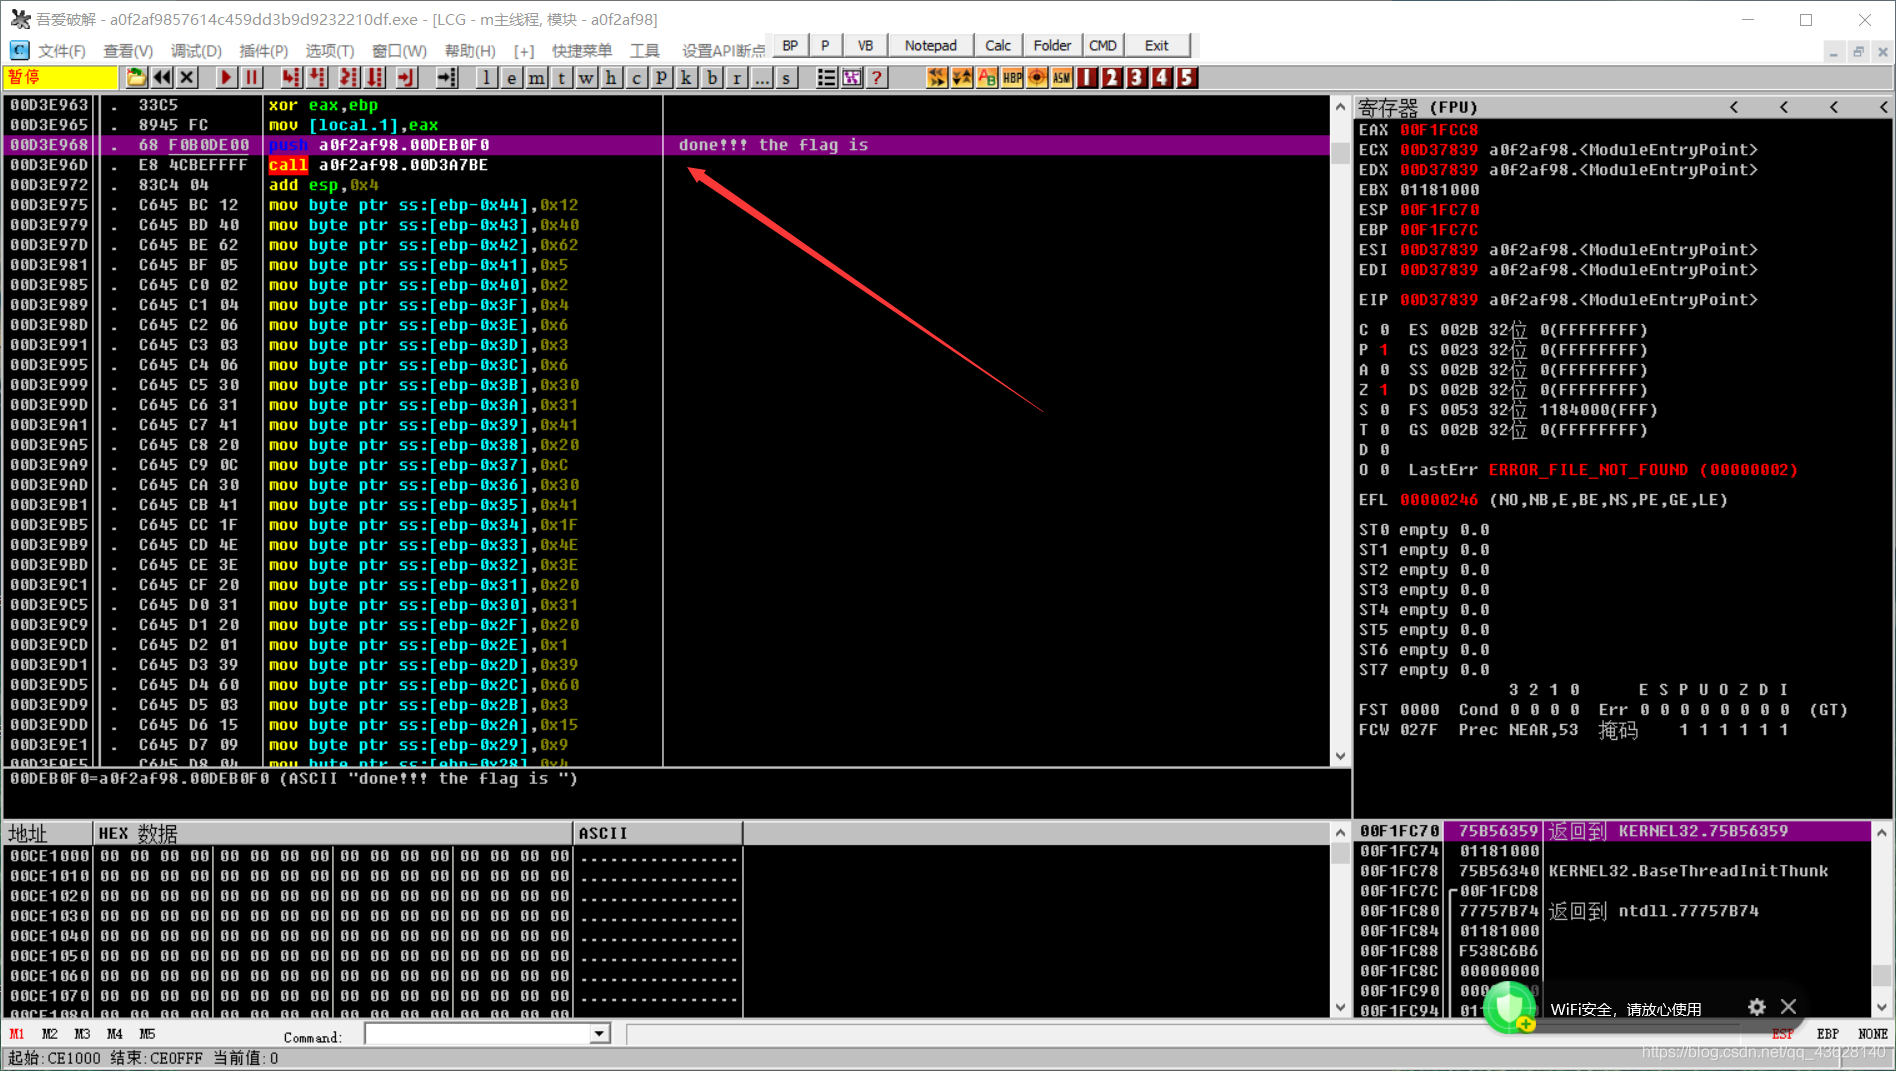This screenshot has height=1071, width=1896.
Task: Click the Folder button
Action: pos(1052,46)
